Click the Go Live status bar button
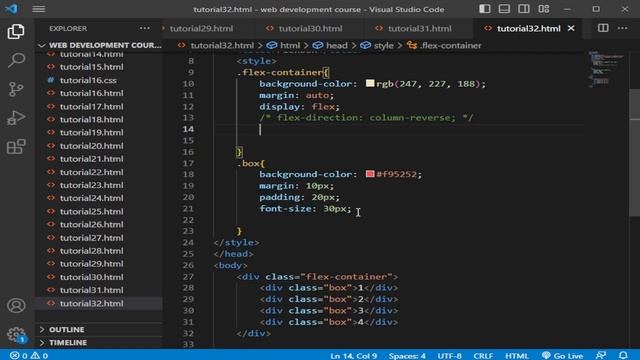The height and width of the screenshot is (360, 640). 562,356
